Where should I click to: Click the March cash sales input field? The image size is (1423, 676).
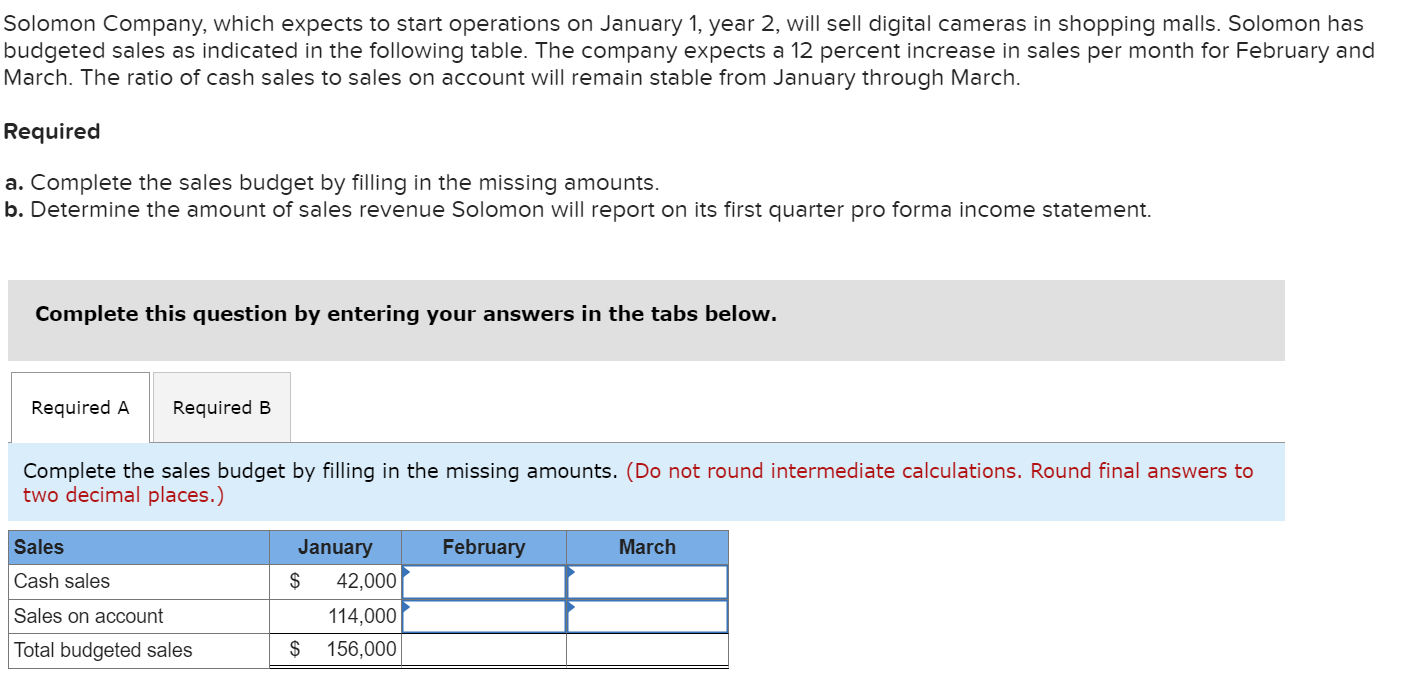[x=646, y=581]
